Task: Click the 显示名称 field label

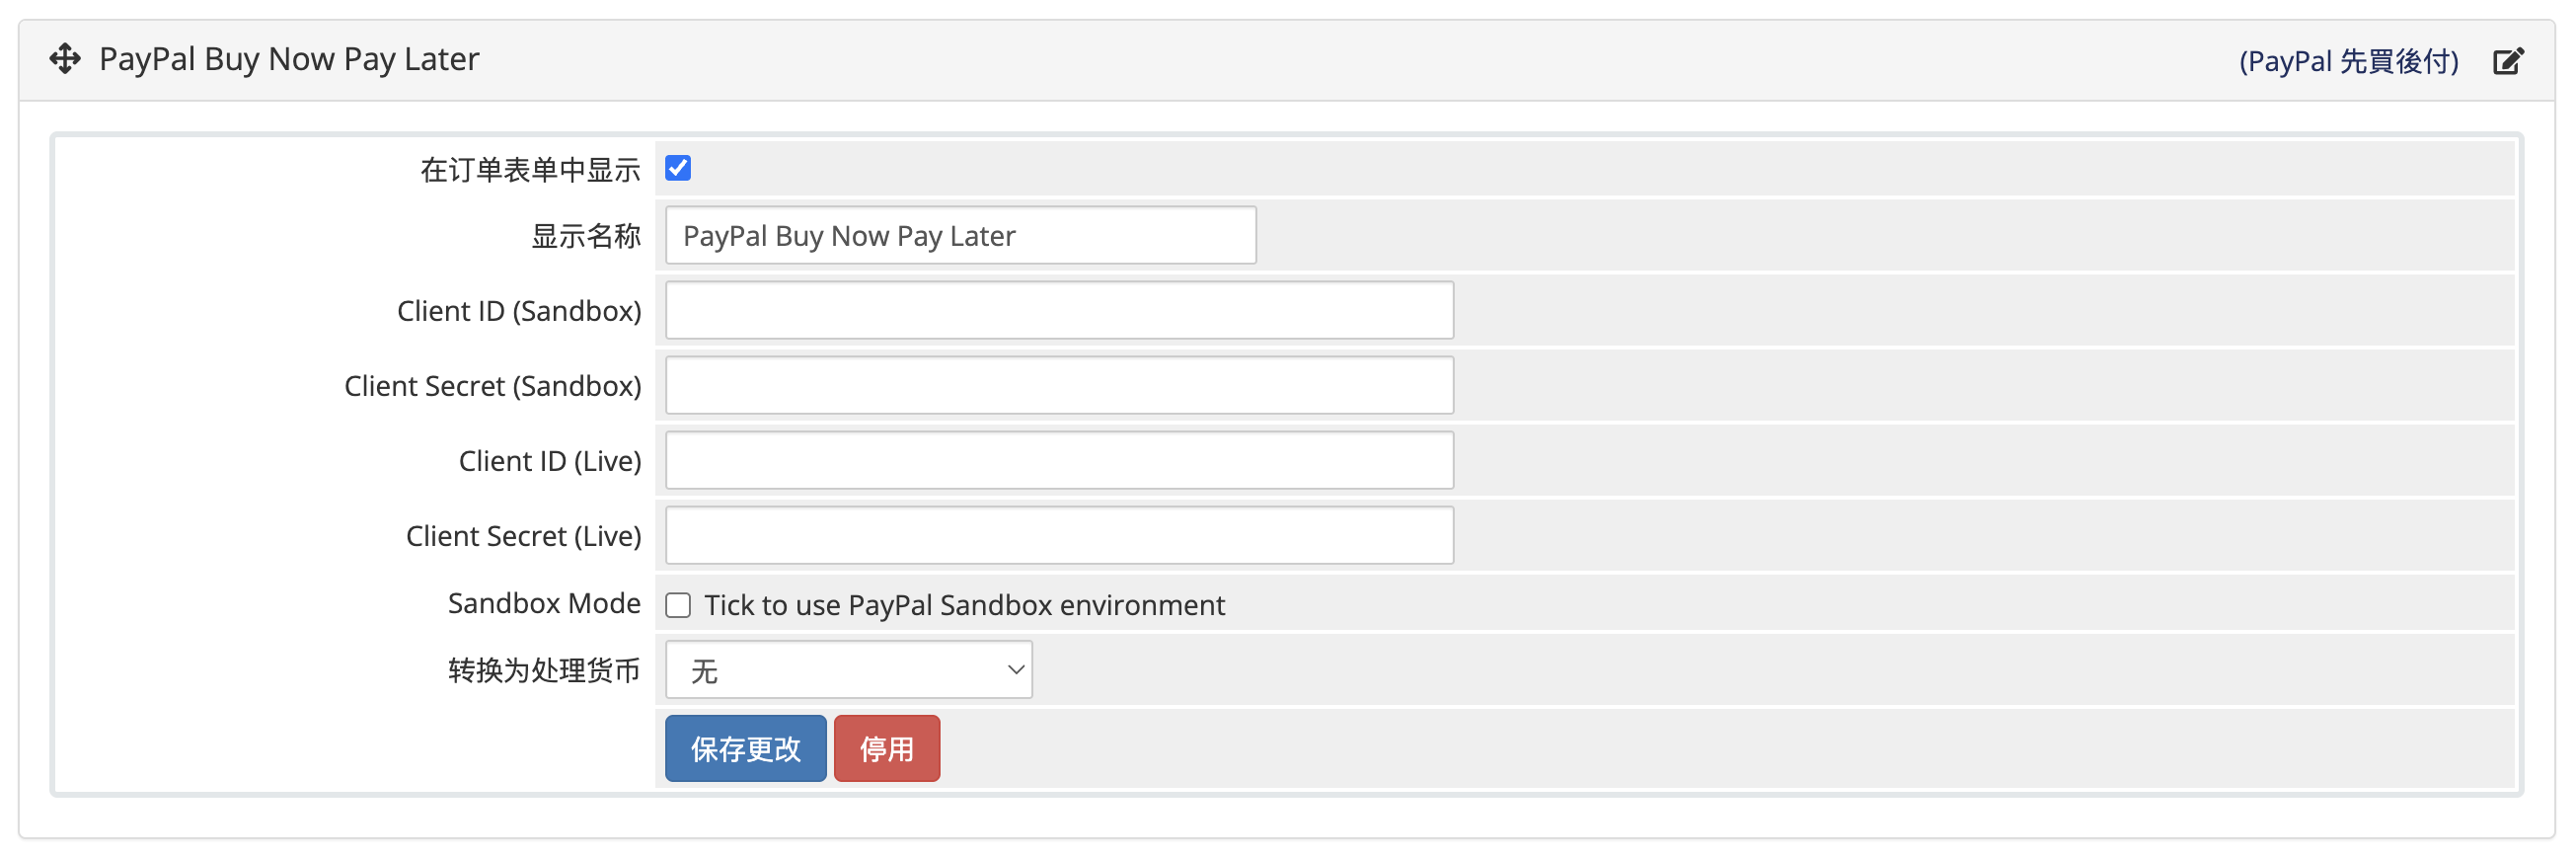Action: (585, 236)
